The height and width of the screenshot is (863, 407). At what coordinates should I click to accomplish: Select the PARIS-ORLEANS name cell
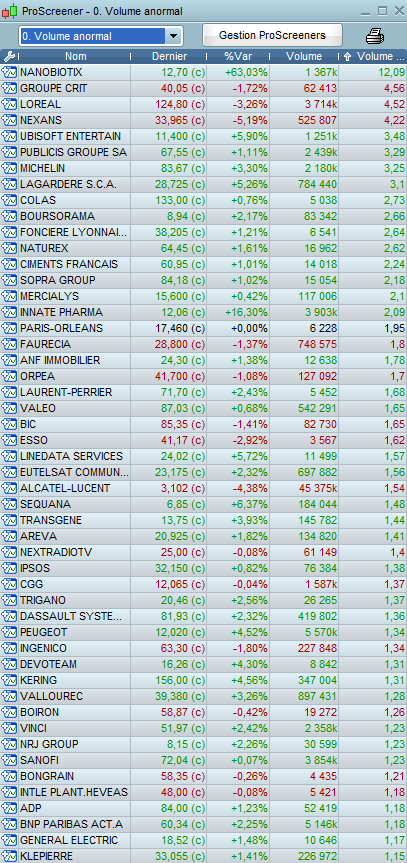[74, 328]
